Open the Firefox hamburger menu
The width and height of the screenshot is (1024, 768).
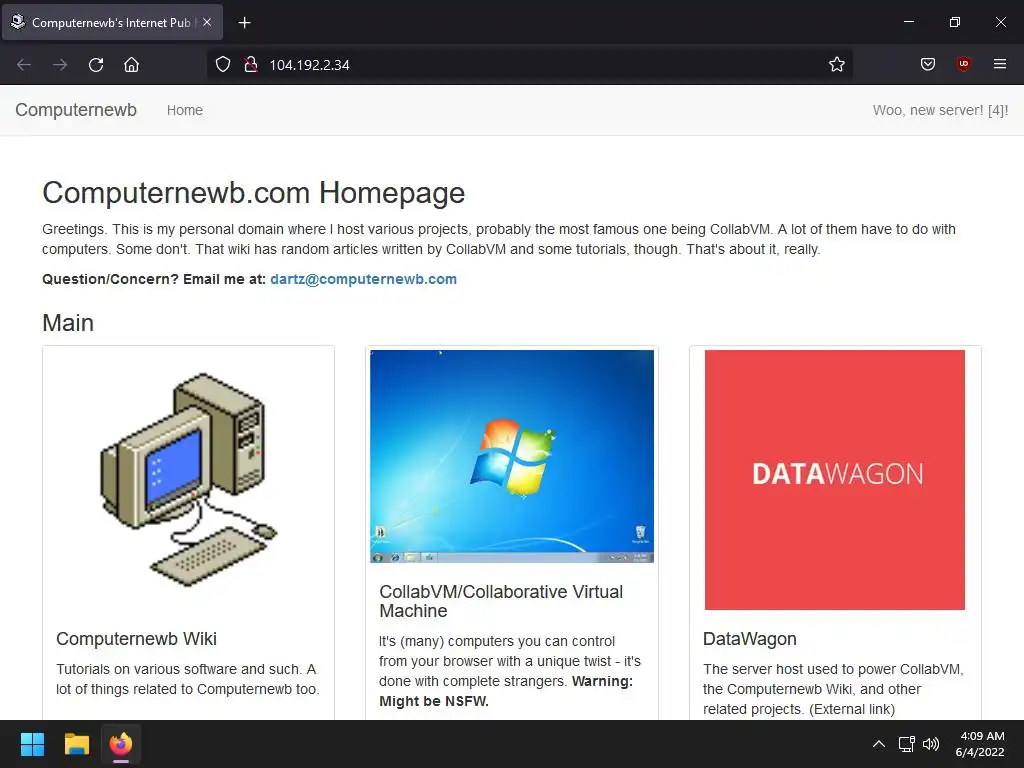(x=999, y=64)
